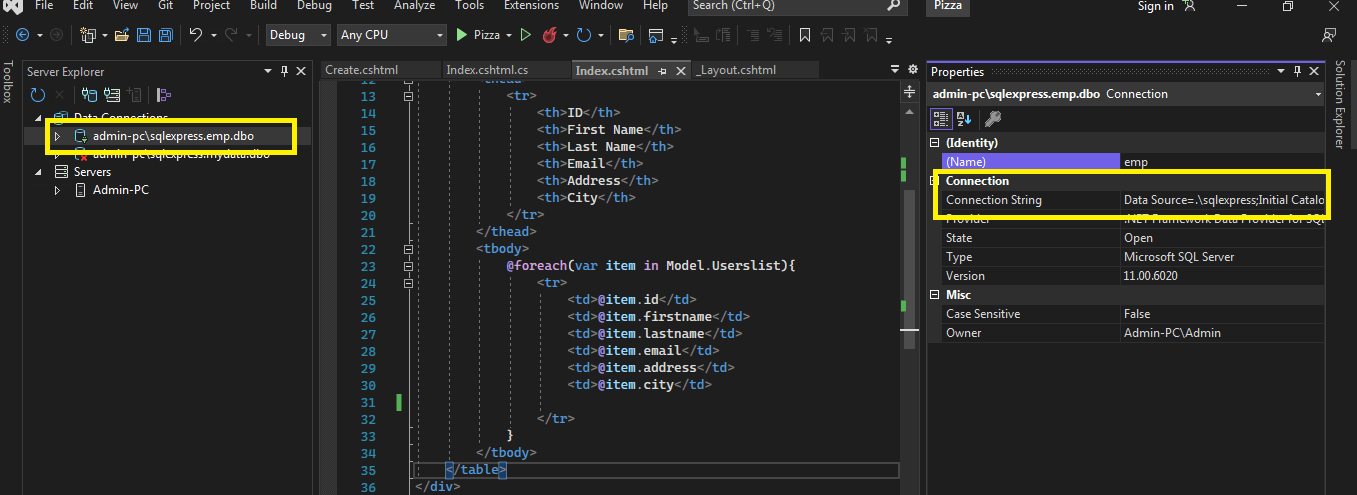1357x495 pixels.
Task: Click the Restart circular arrow icon
Action: (x=584, y=35)
